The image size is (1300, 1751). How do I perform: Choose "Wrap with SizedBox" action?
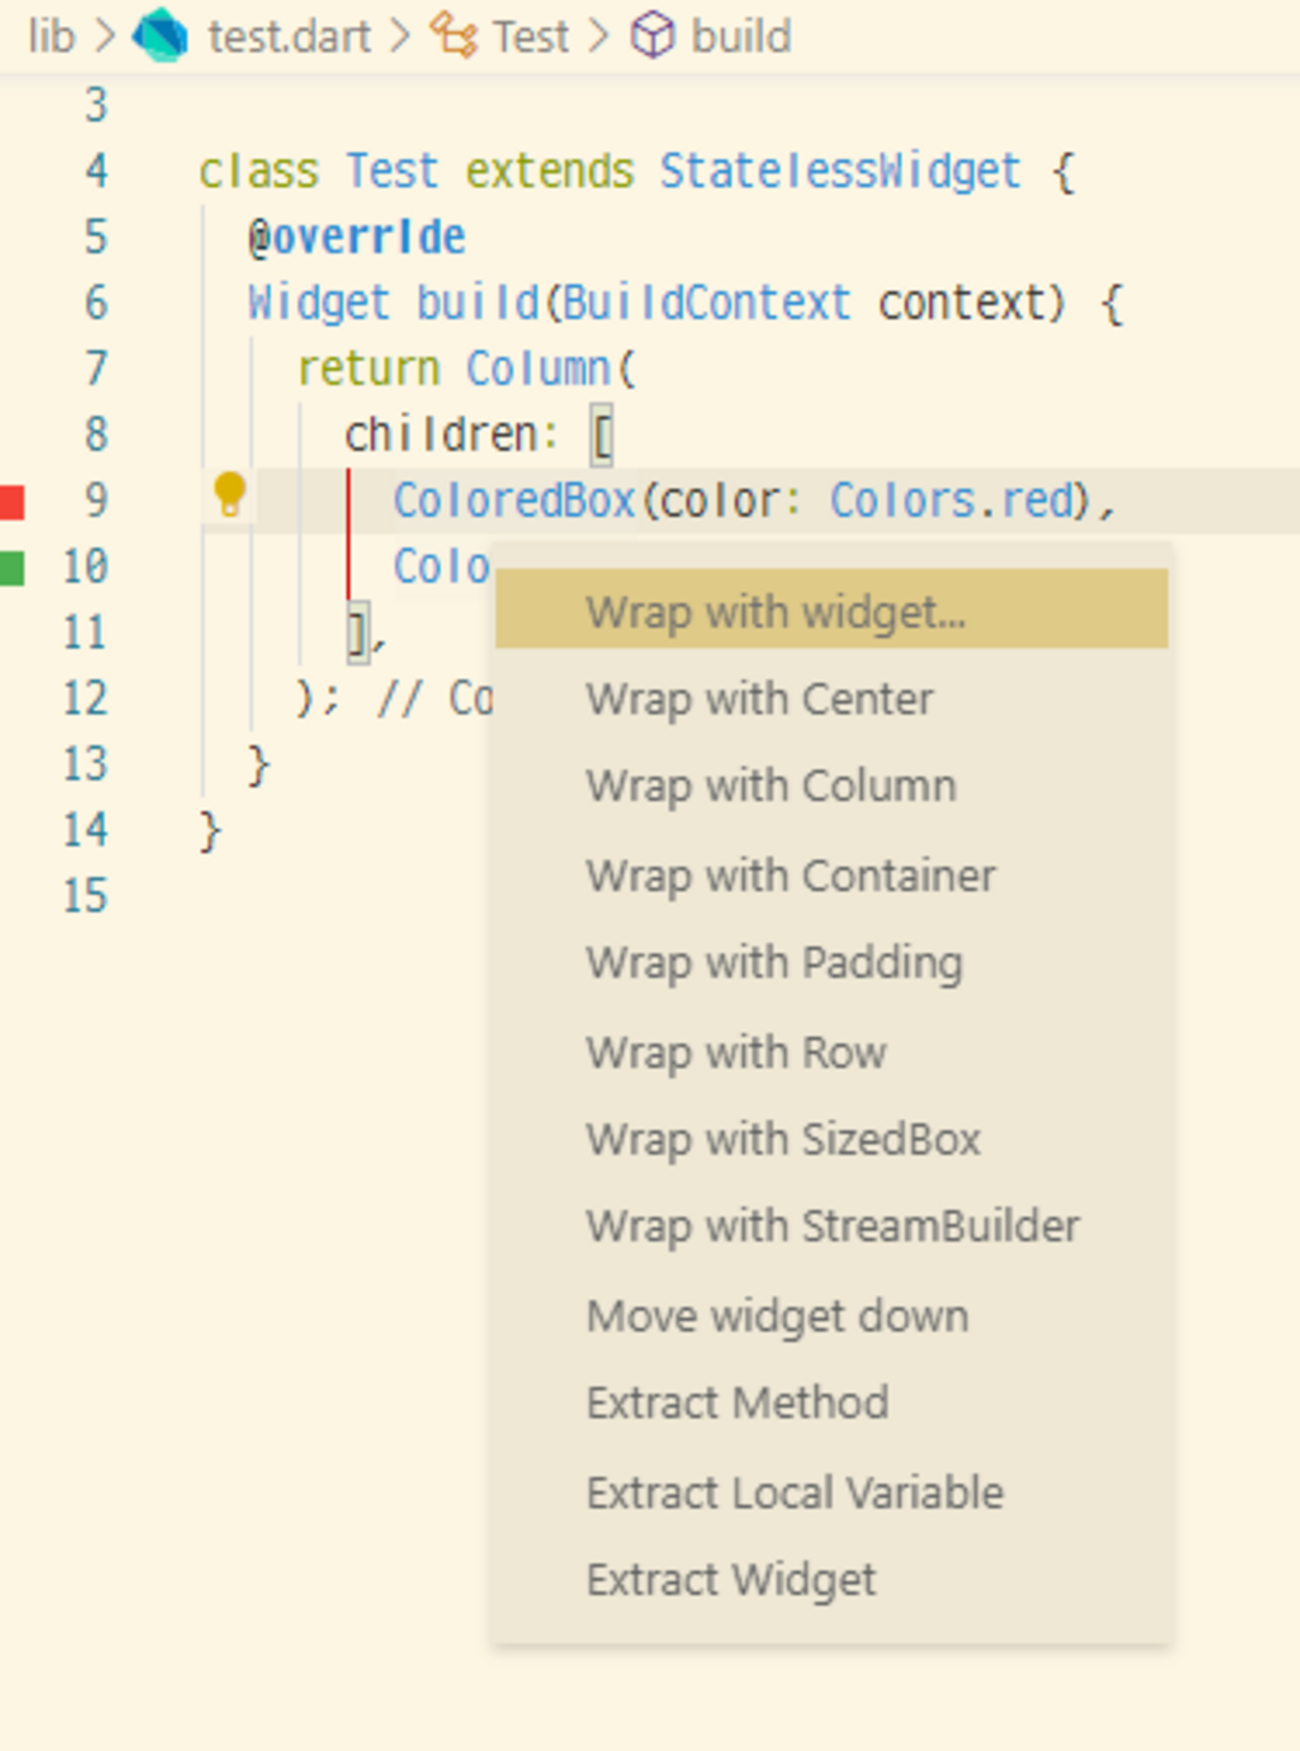[783, 1139]
